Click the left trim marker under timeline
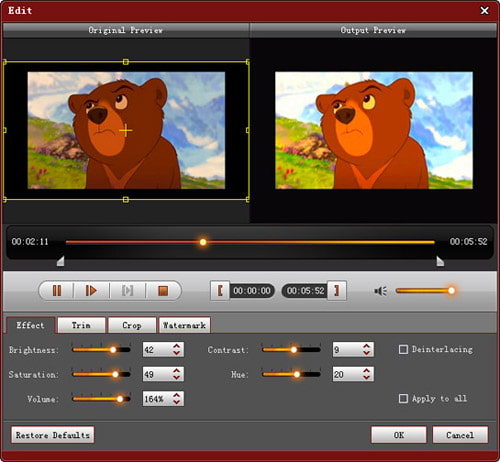 (60, 261)
